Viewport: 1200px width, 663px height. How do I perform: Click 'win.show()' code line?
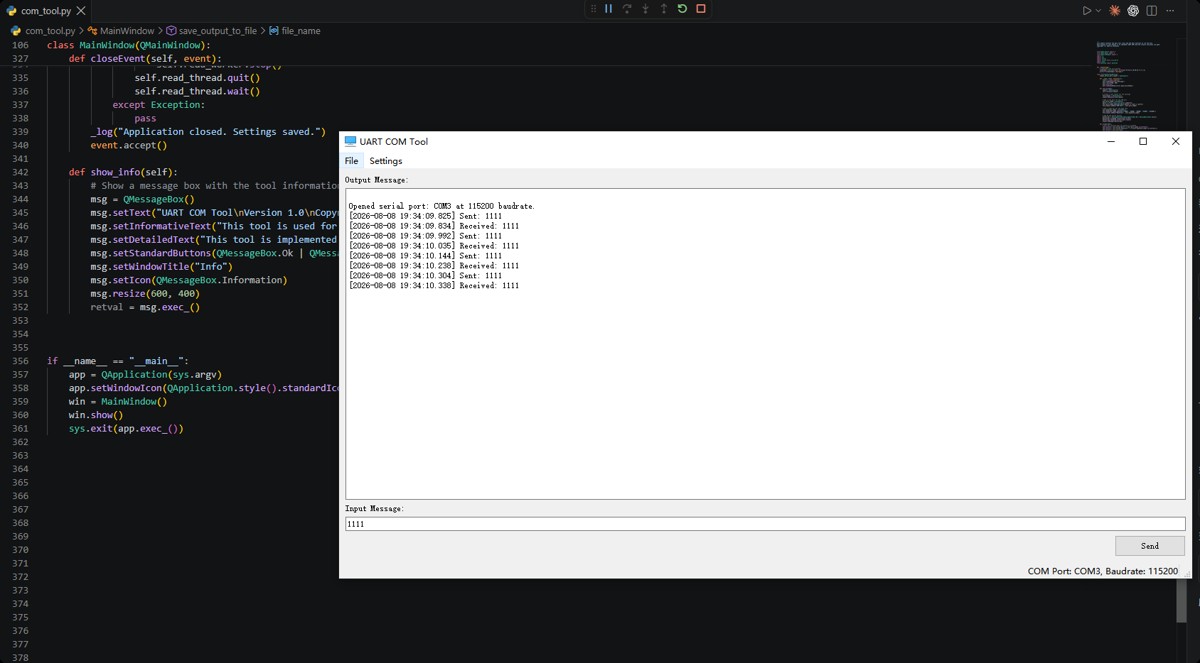coord(96,415)
